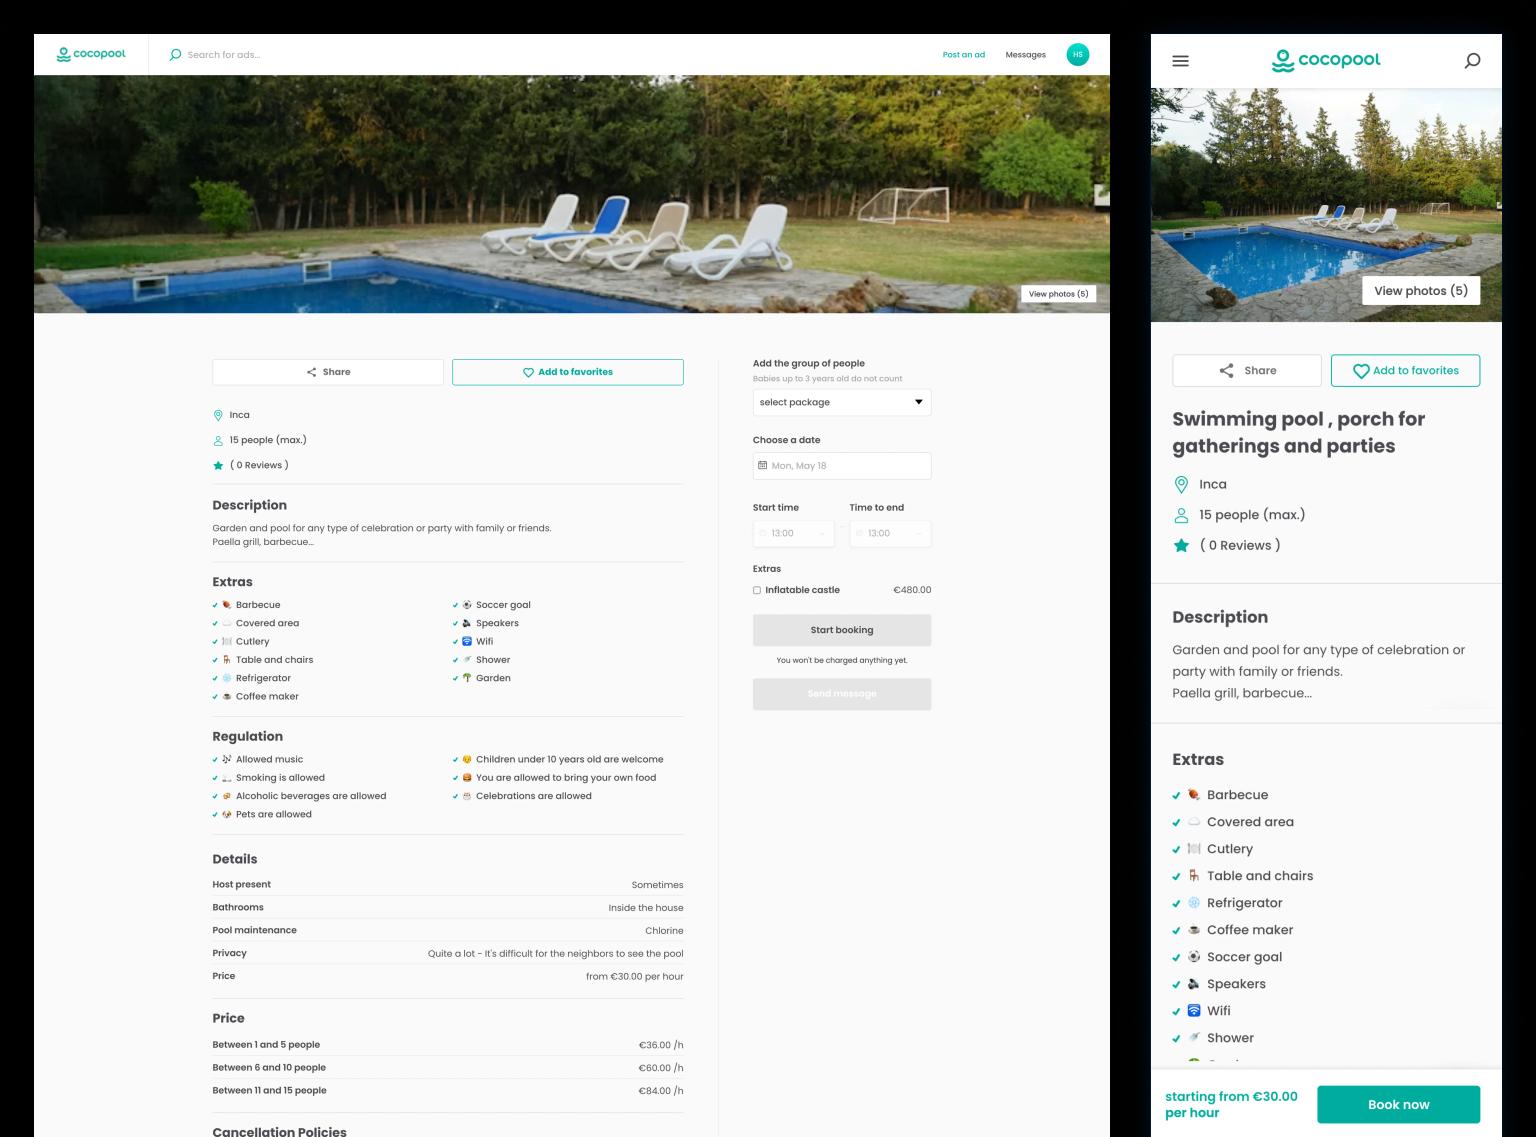The height and width of the screenshot is (1137, 1536).
Task: Tap the Book now button
Action: coord(1399,1105)
